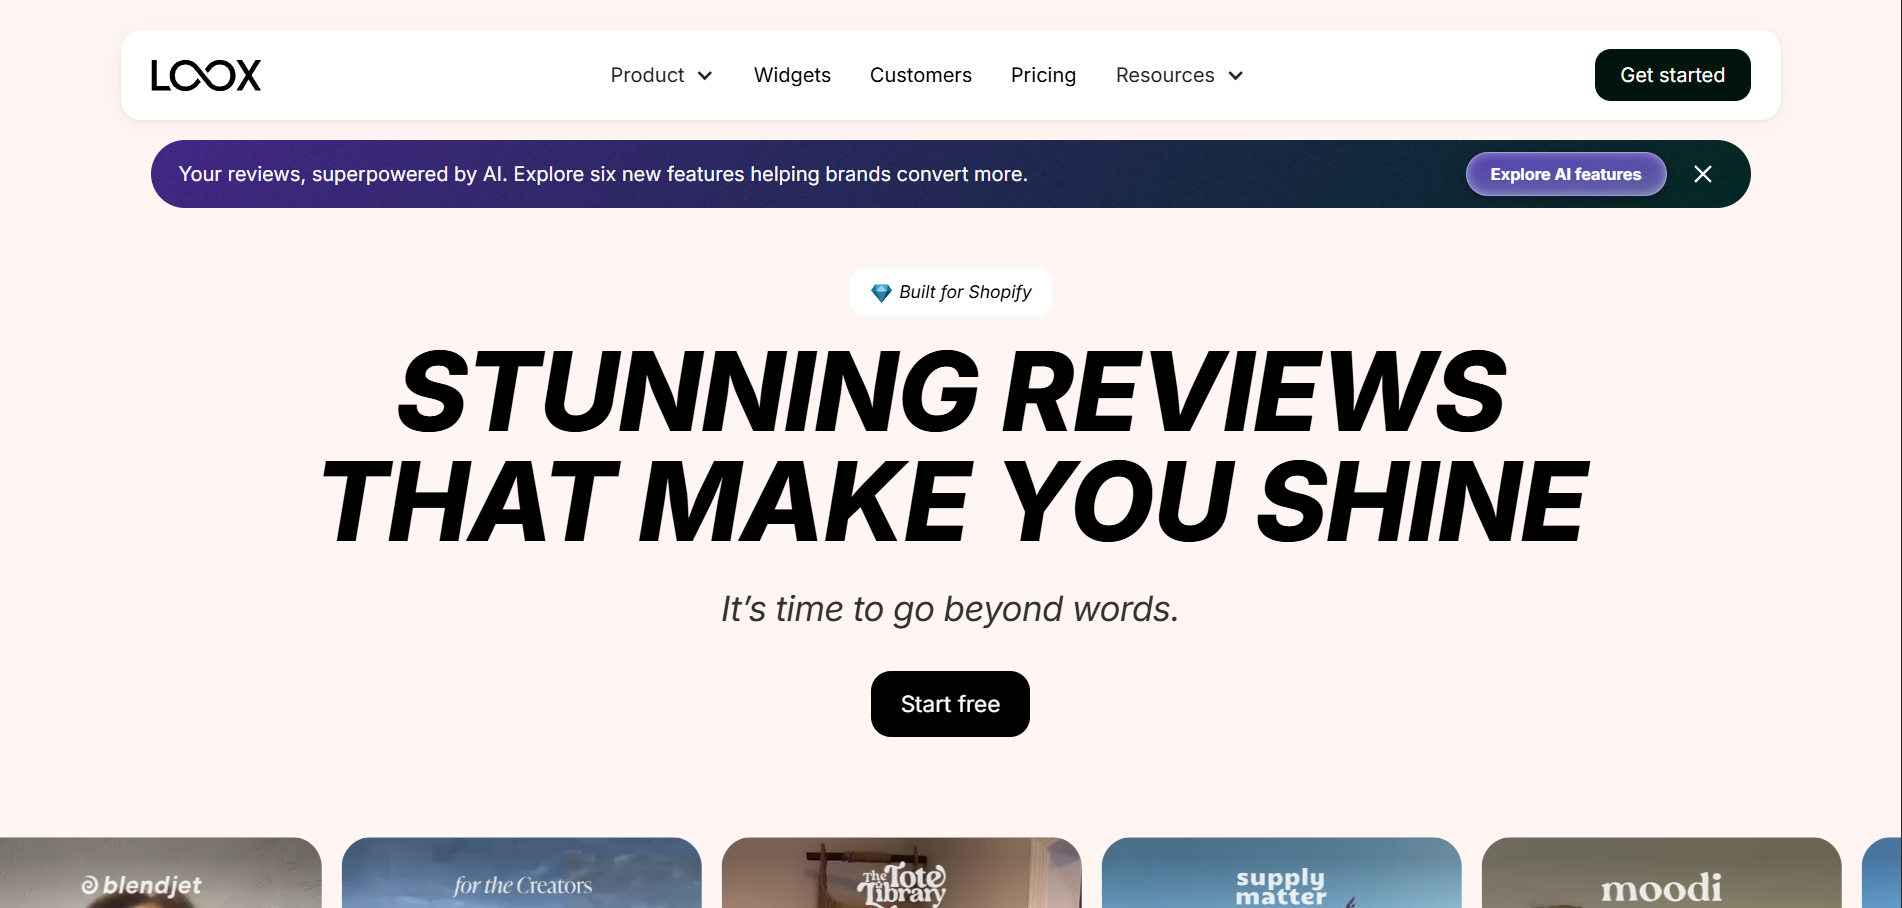Open the Resources menu
Screen dimensions: 1902x908
tap(1165, 75)
